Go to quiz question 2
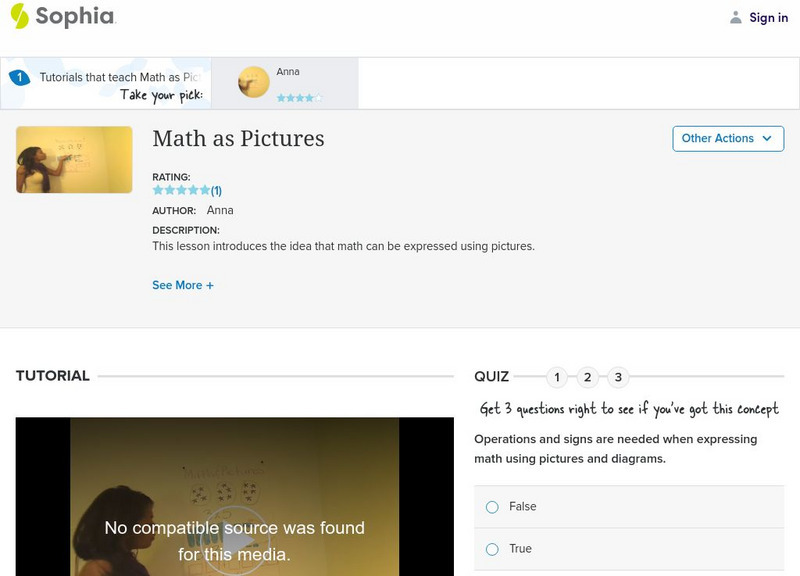Screen dimensions: 800x576 click(x=588, y=377)
